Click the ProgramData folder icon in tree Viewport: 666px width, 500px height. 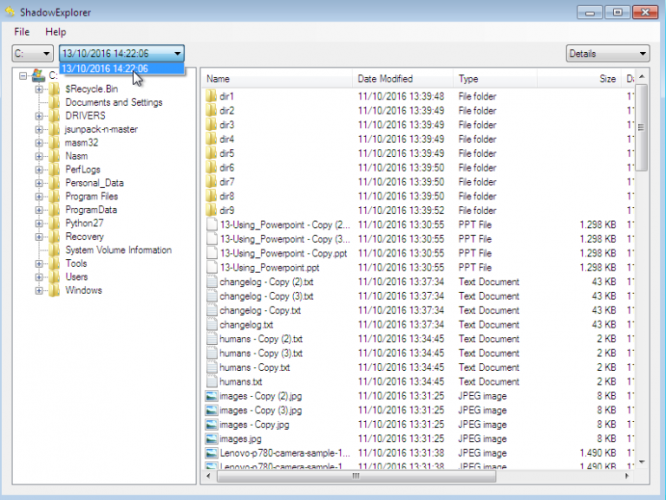coord(54,210)
